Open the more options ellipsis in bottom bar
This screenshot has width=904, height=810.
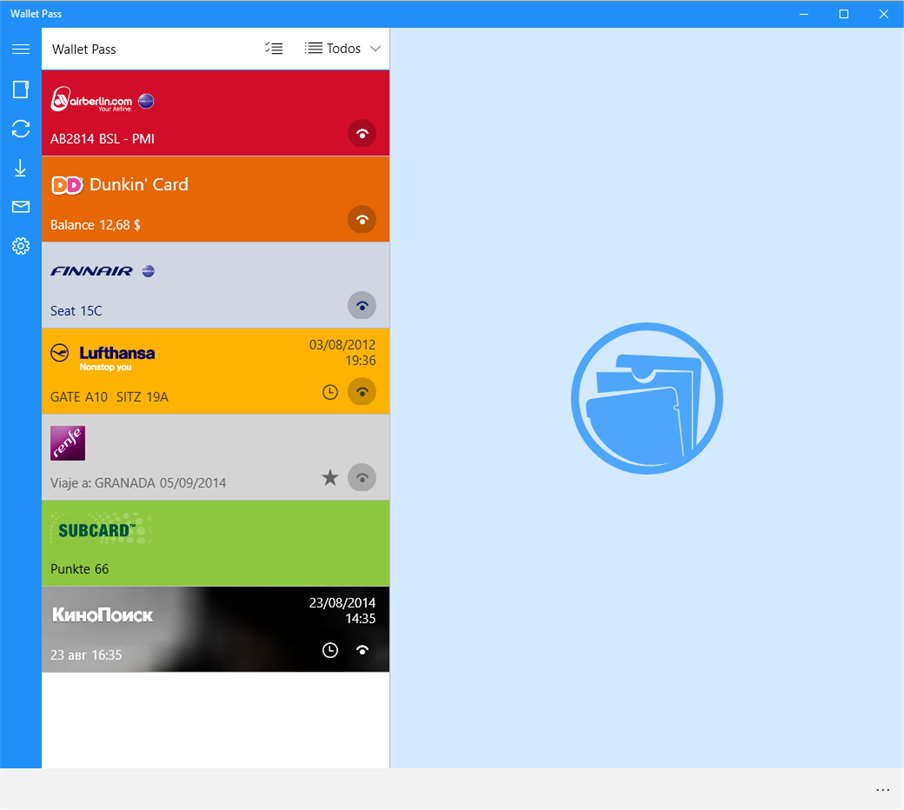pos(883,790)
